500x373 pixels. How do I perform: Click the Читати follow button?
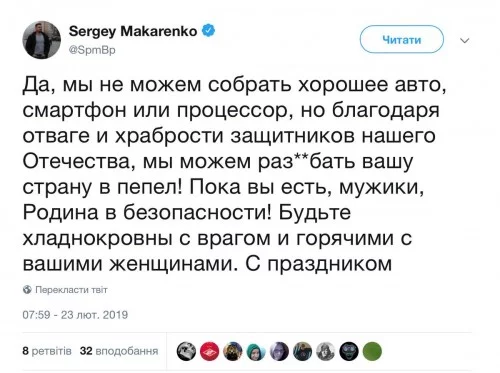point(402,39)
